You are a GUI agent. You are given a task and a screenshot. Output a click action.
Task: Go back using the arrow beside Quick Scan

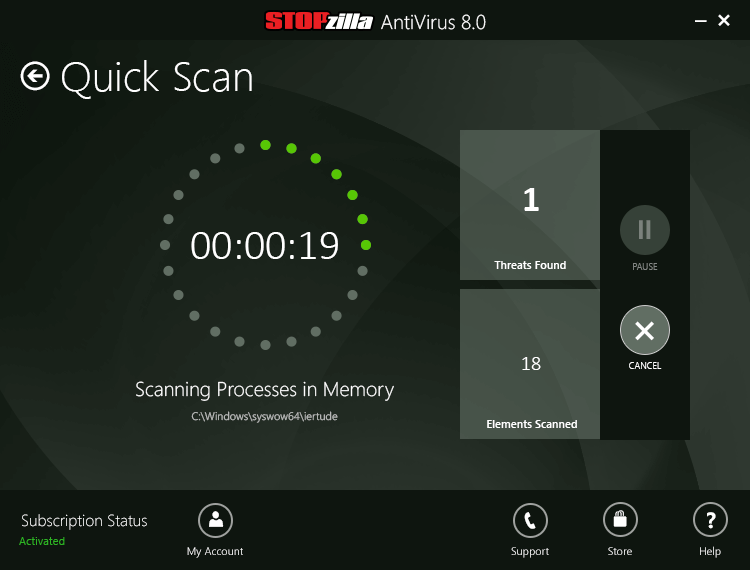point(35,76)
